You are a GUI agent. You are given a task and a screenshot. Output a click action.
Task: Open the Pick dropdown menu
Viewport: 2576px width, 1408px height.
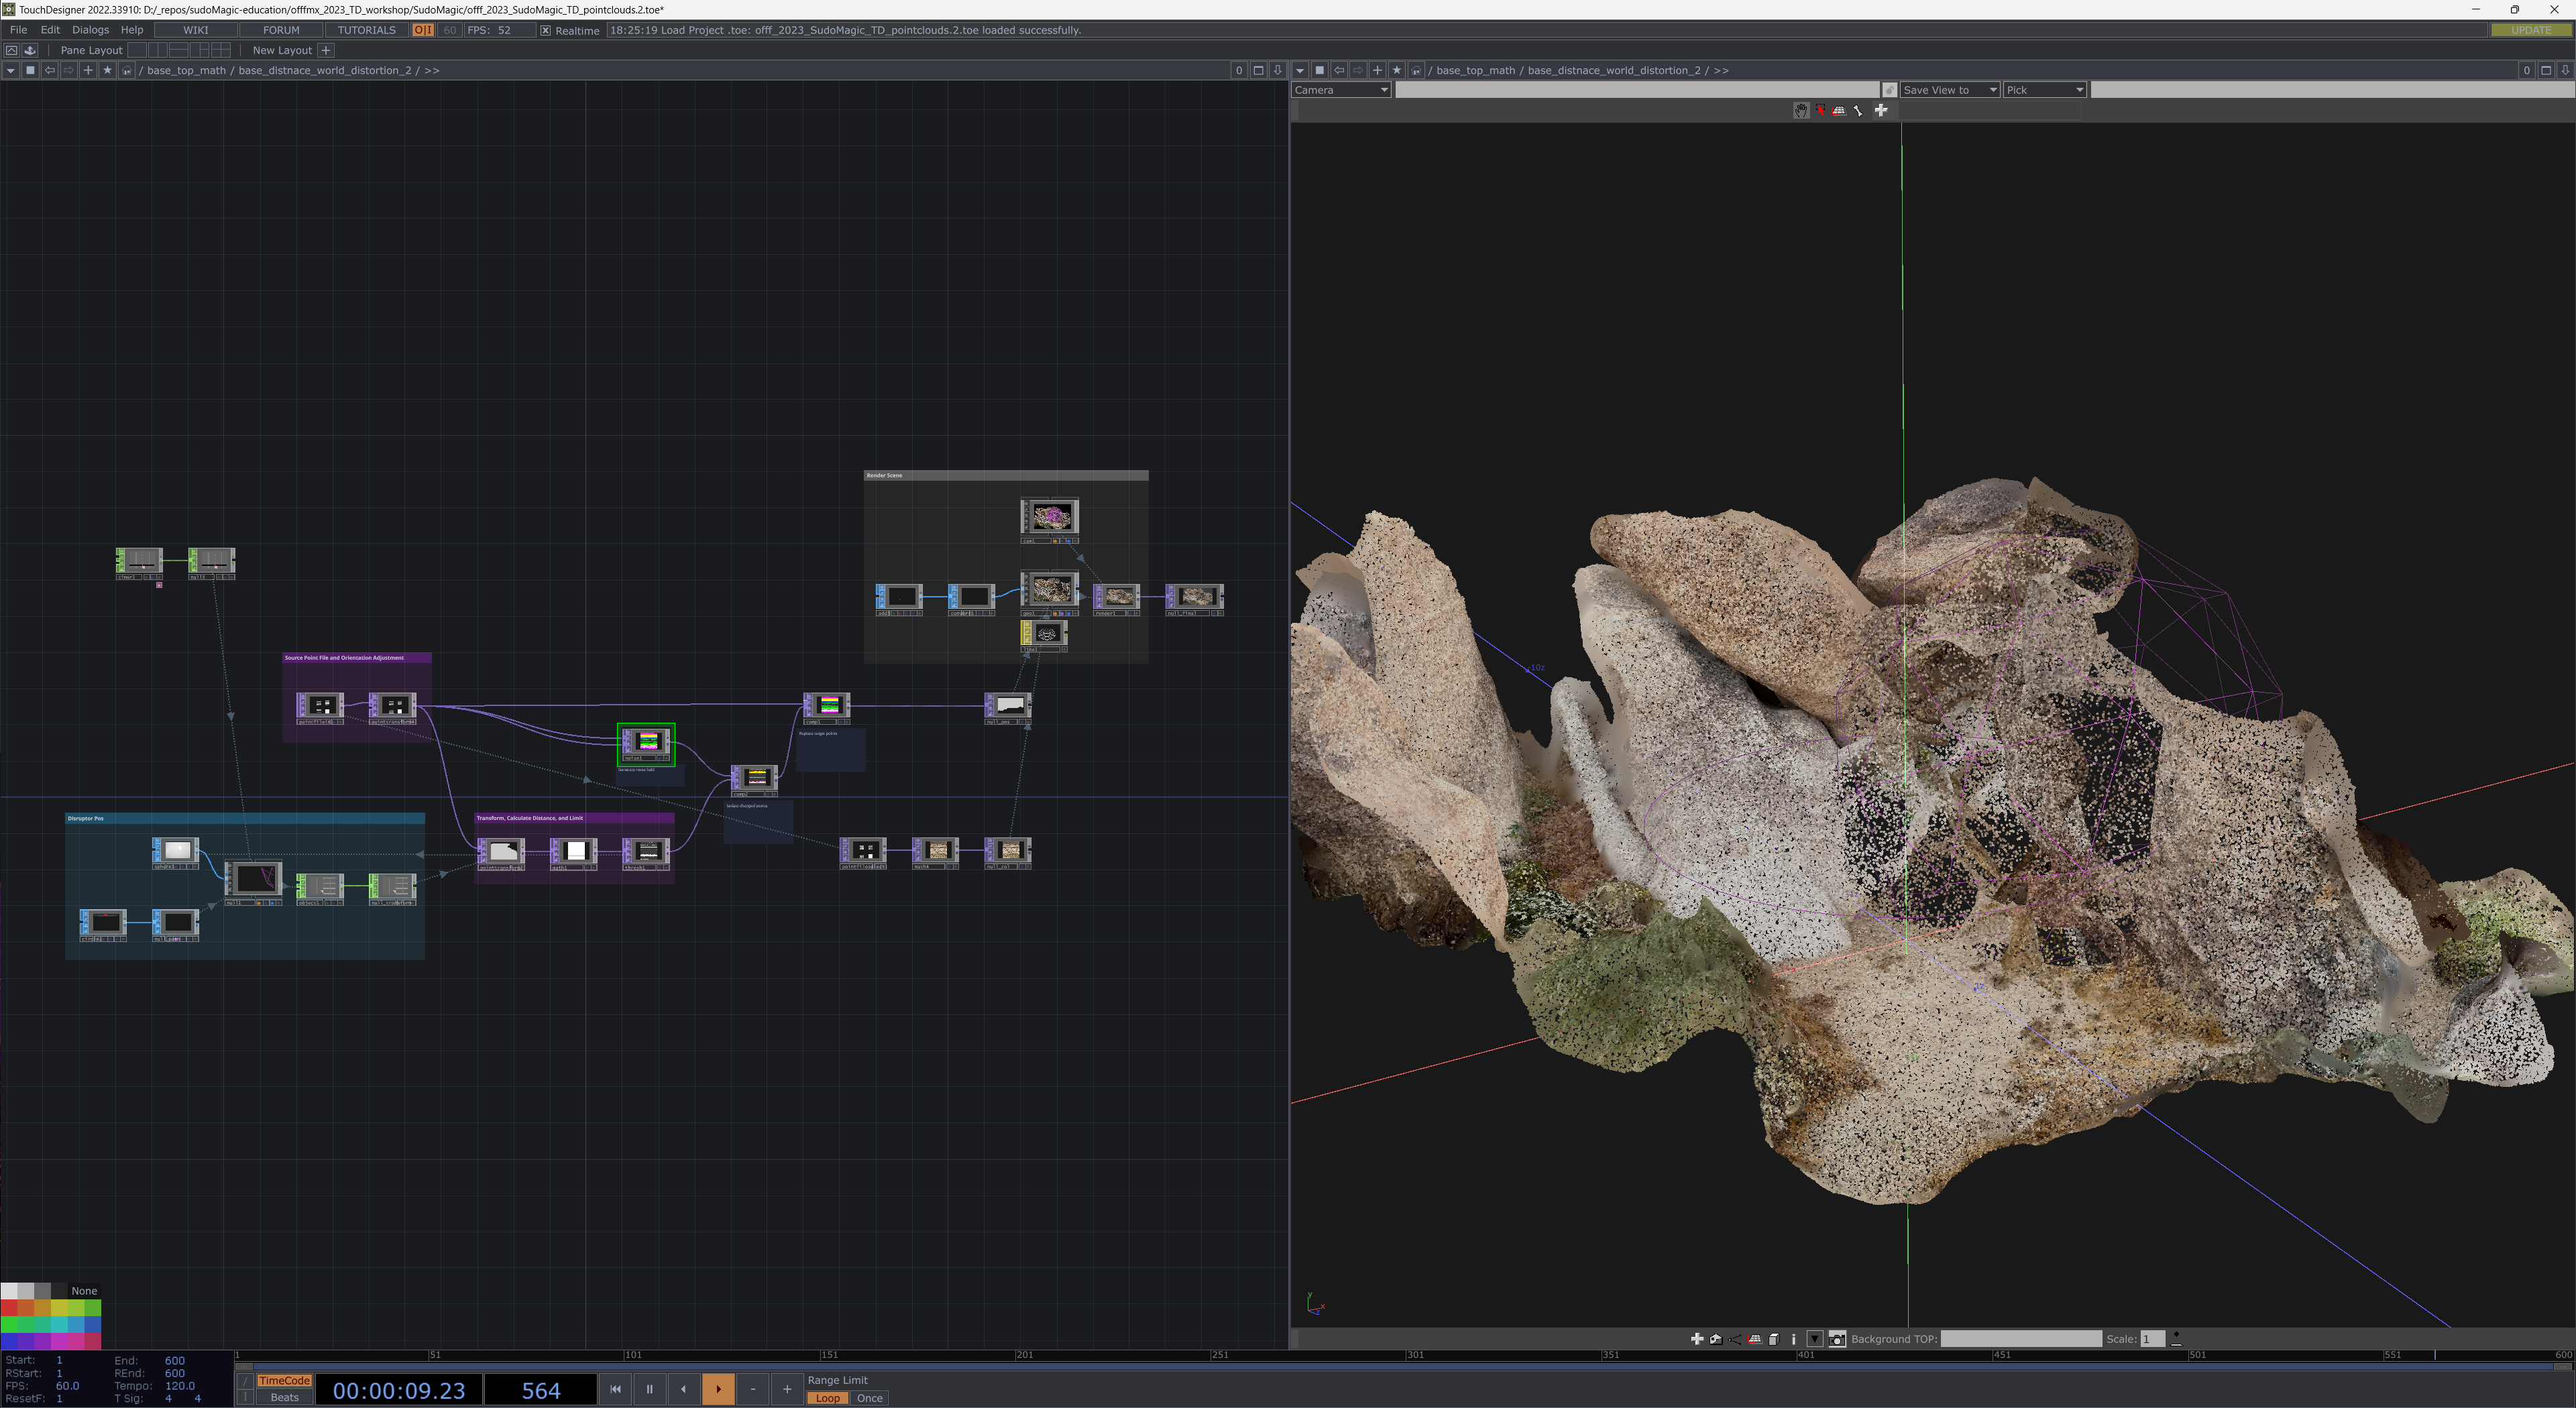coord(2044,90)
